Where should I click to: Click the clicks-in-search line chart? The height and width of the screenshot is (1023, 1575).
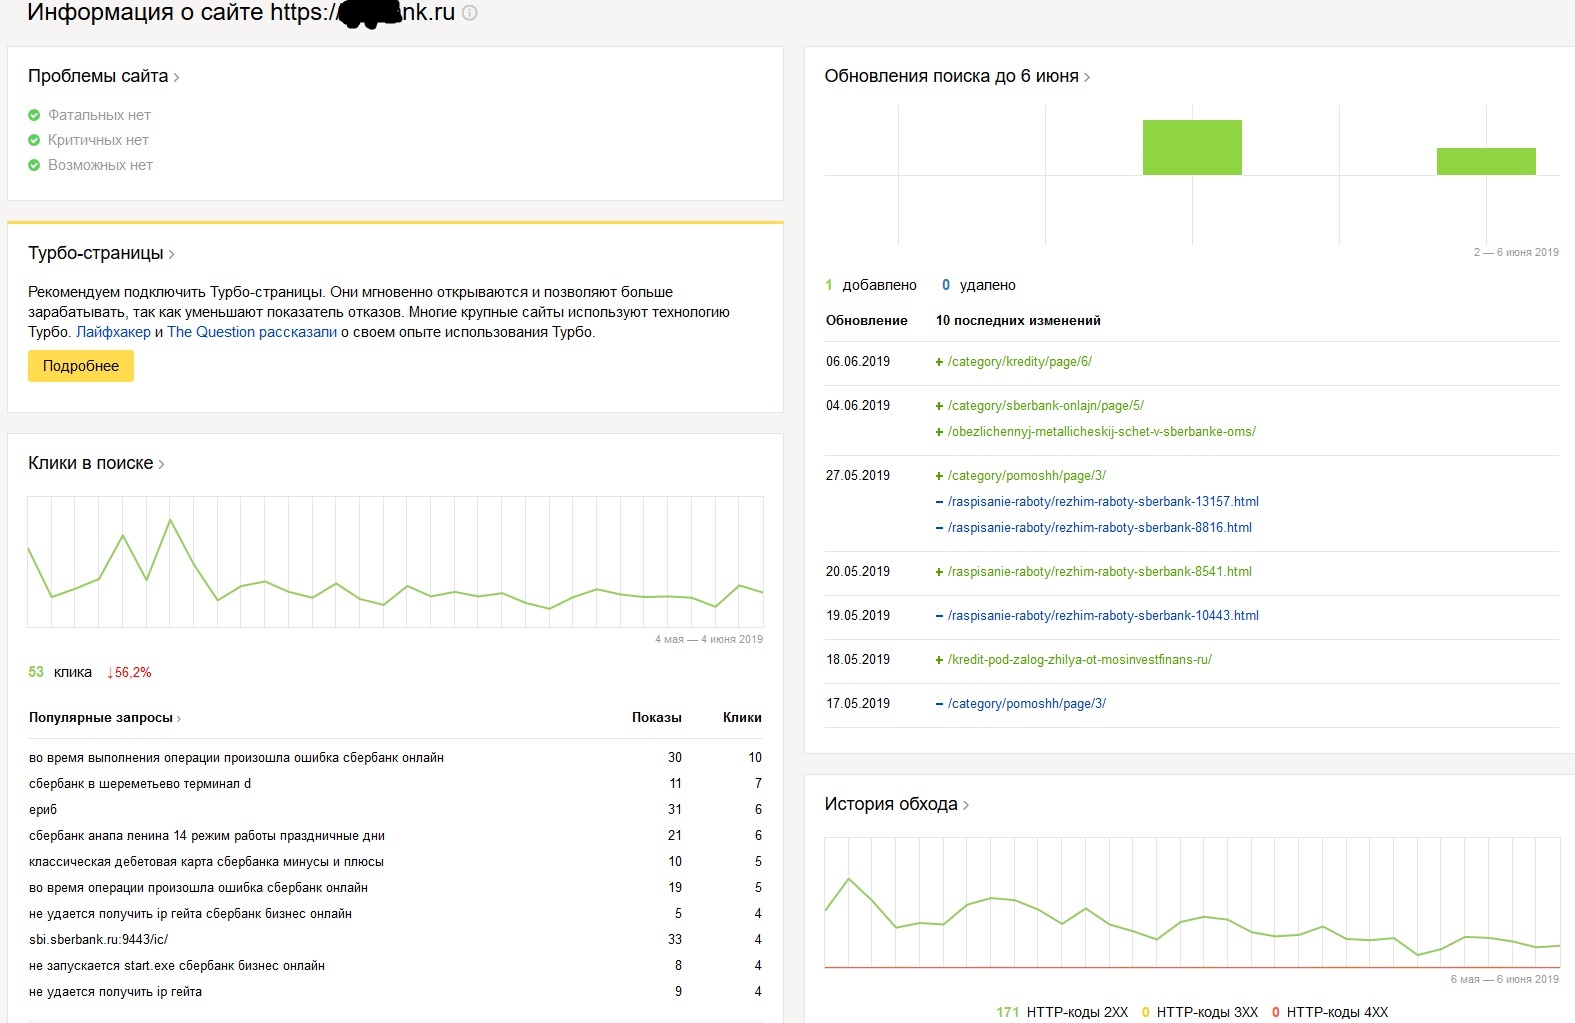click(x=395, y=562)
